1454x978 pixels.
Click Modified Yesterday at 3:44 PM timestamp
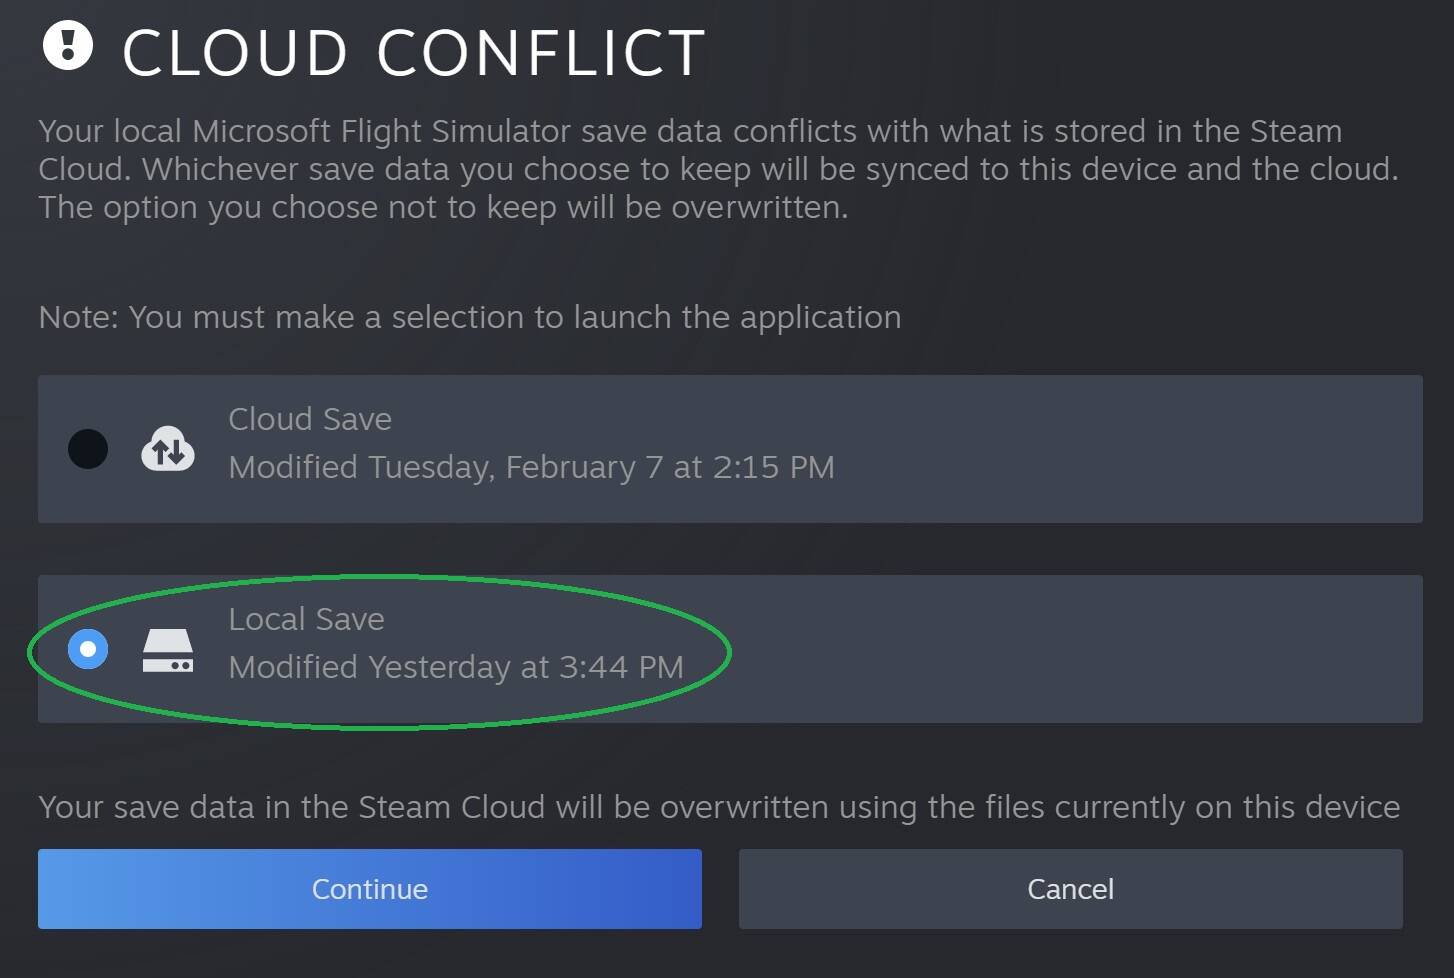(x=456, y=667)
